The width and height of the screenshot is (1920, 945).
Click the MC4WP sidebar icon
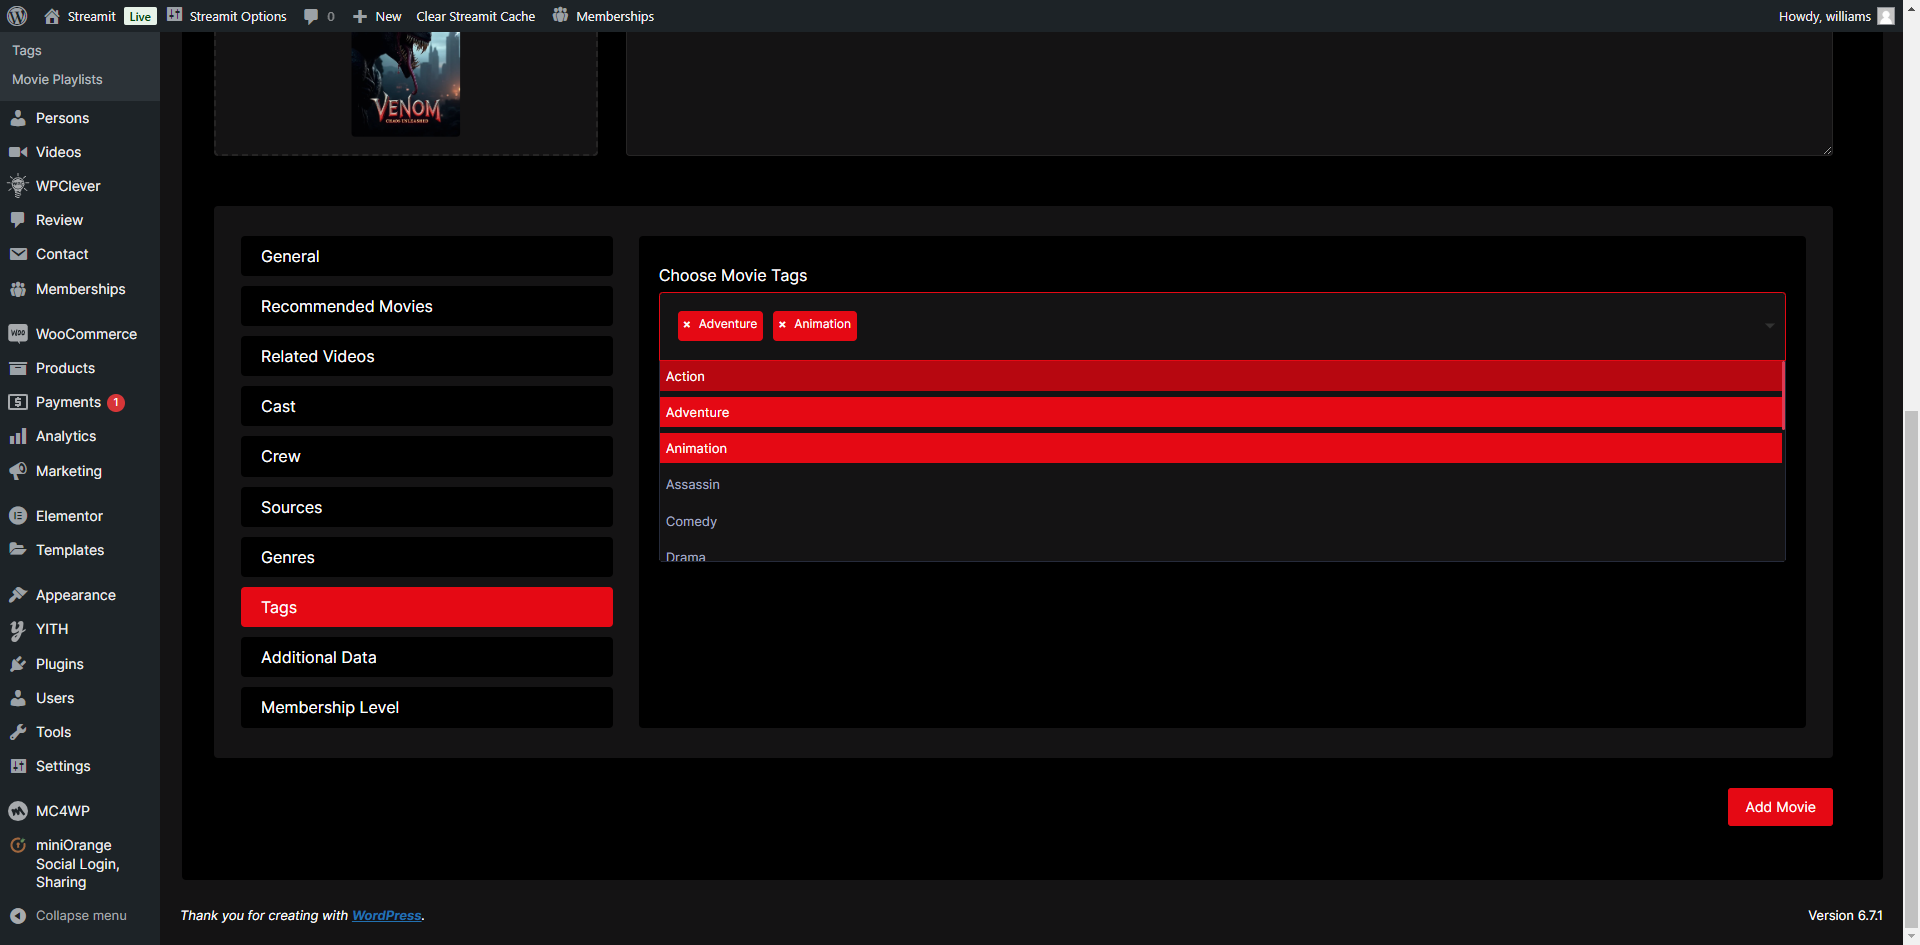tap(18, 811)
